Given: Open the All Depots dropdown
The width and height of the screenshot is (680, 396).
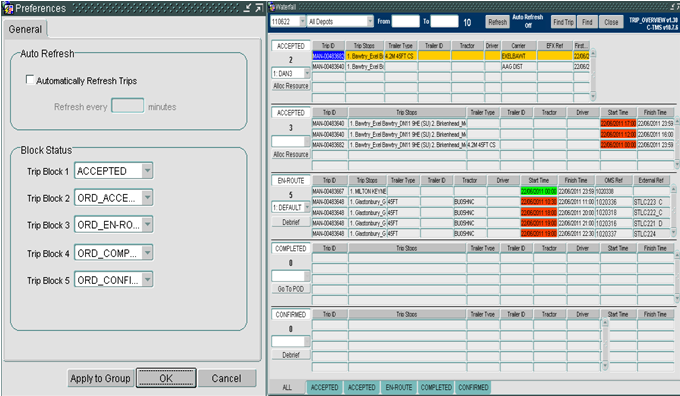Looking at the screenshot, I should click(370, 21).
